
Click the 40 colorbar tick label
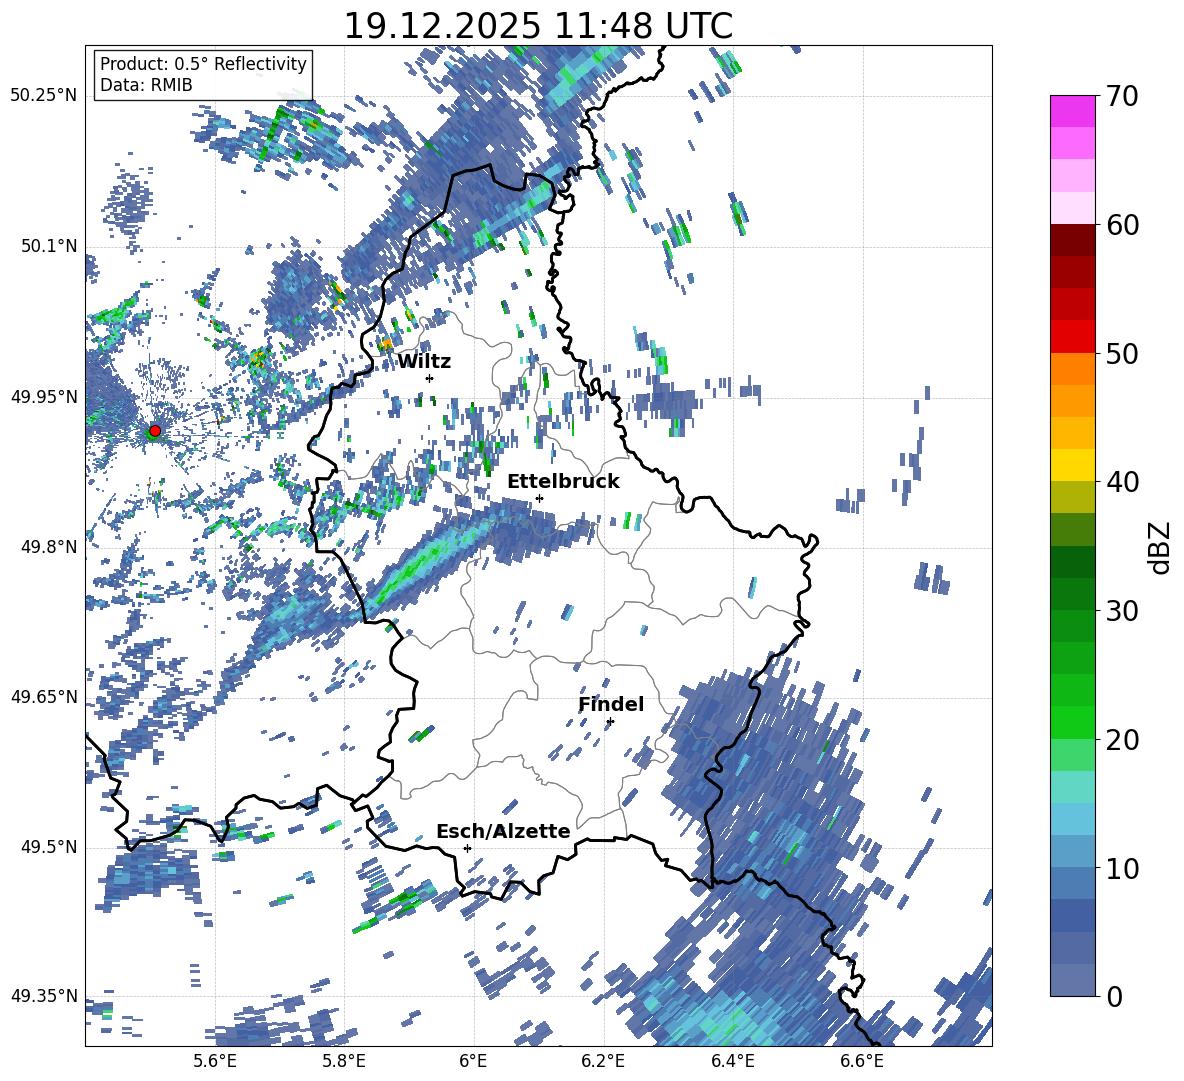click(1122, 482)
